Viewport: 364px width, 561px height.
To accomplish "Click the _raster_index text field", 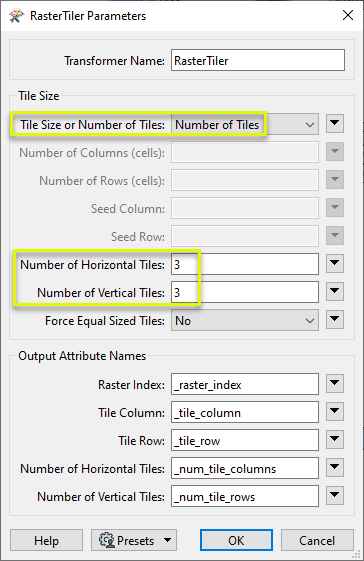I will [x=245, y=385].
